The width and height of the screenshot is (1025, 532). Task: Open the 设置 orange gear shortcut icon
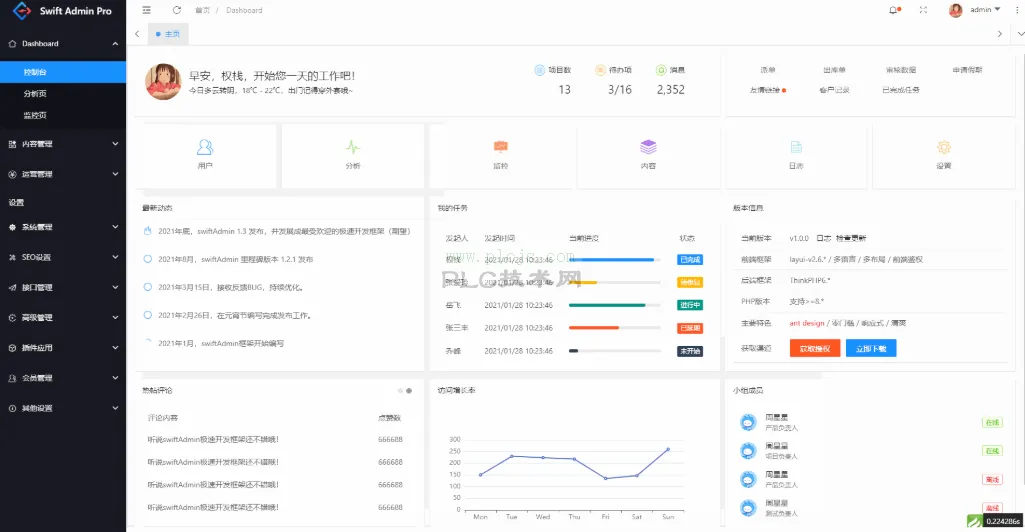pos(943,147)
